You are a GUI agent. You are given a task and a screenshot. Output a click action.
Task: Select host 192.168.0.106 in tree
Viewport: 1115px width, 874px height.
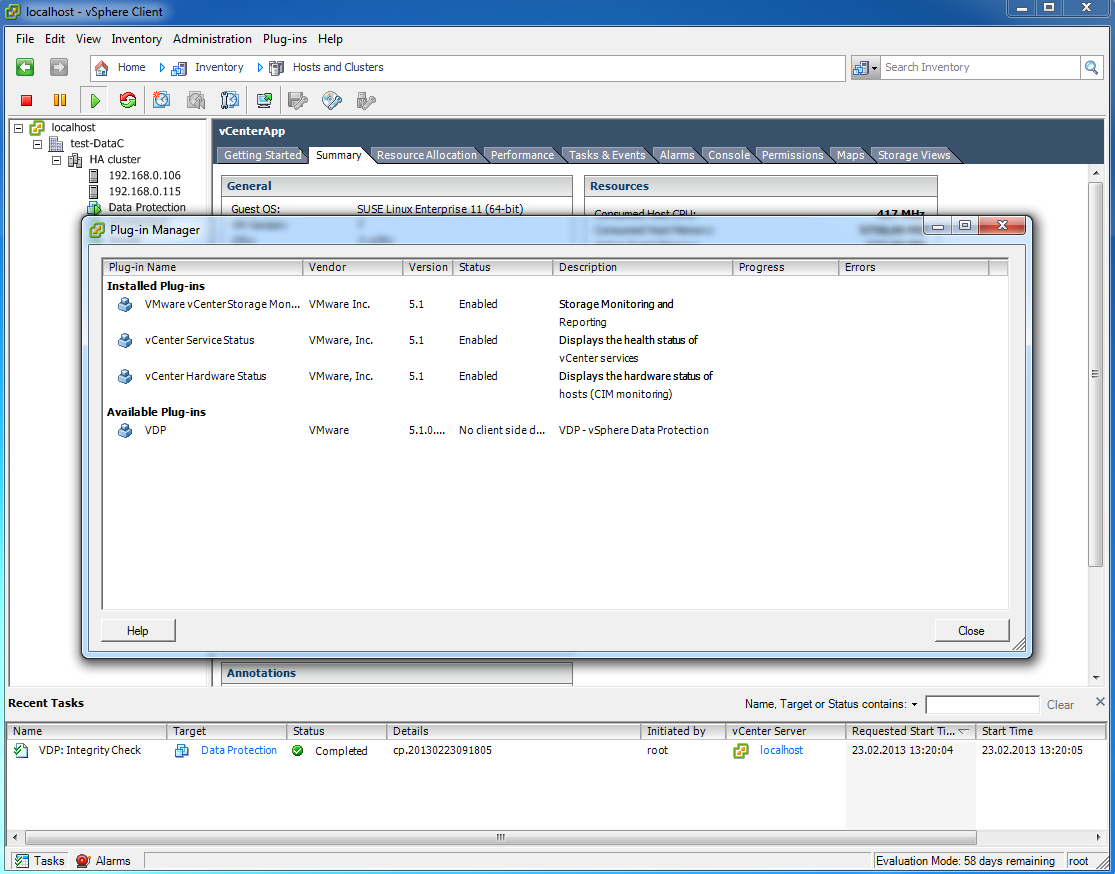tap(144, 176)
